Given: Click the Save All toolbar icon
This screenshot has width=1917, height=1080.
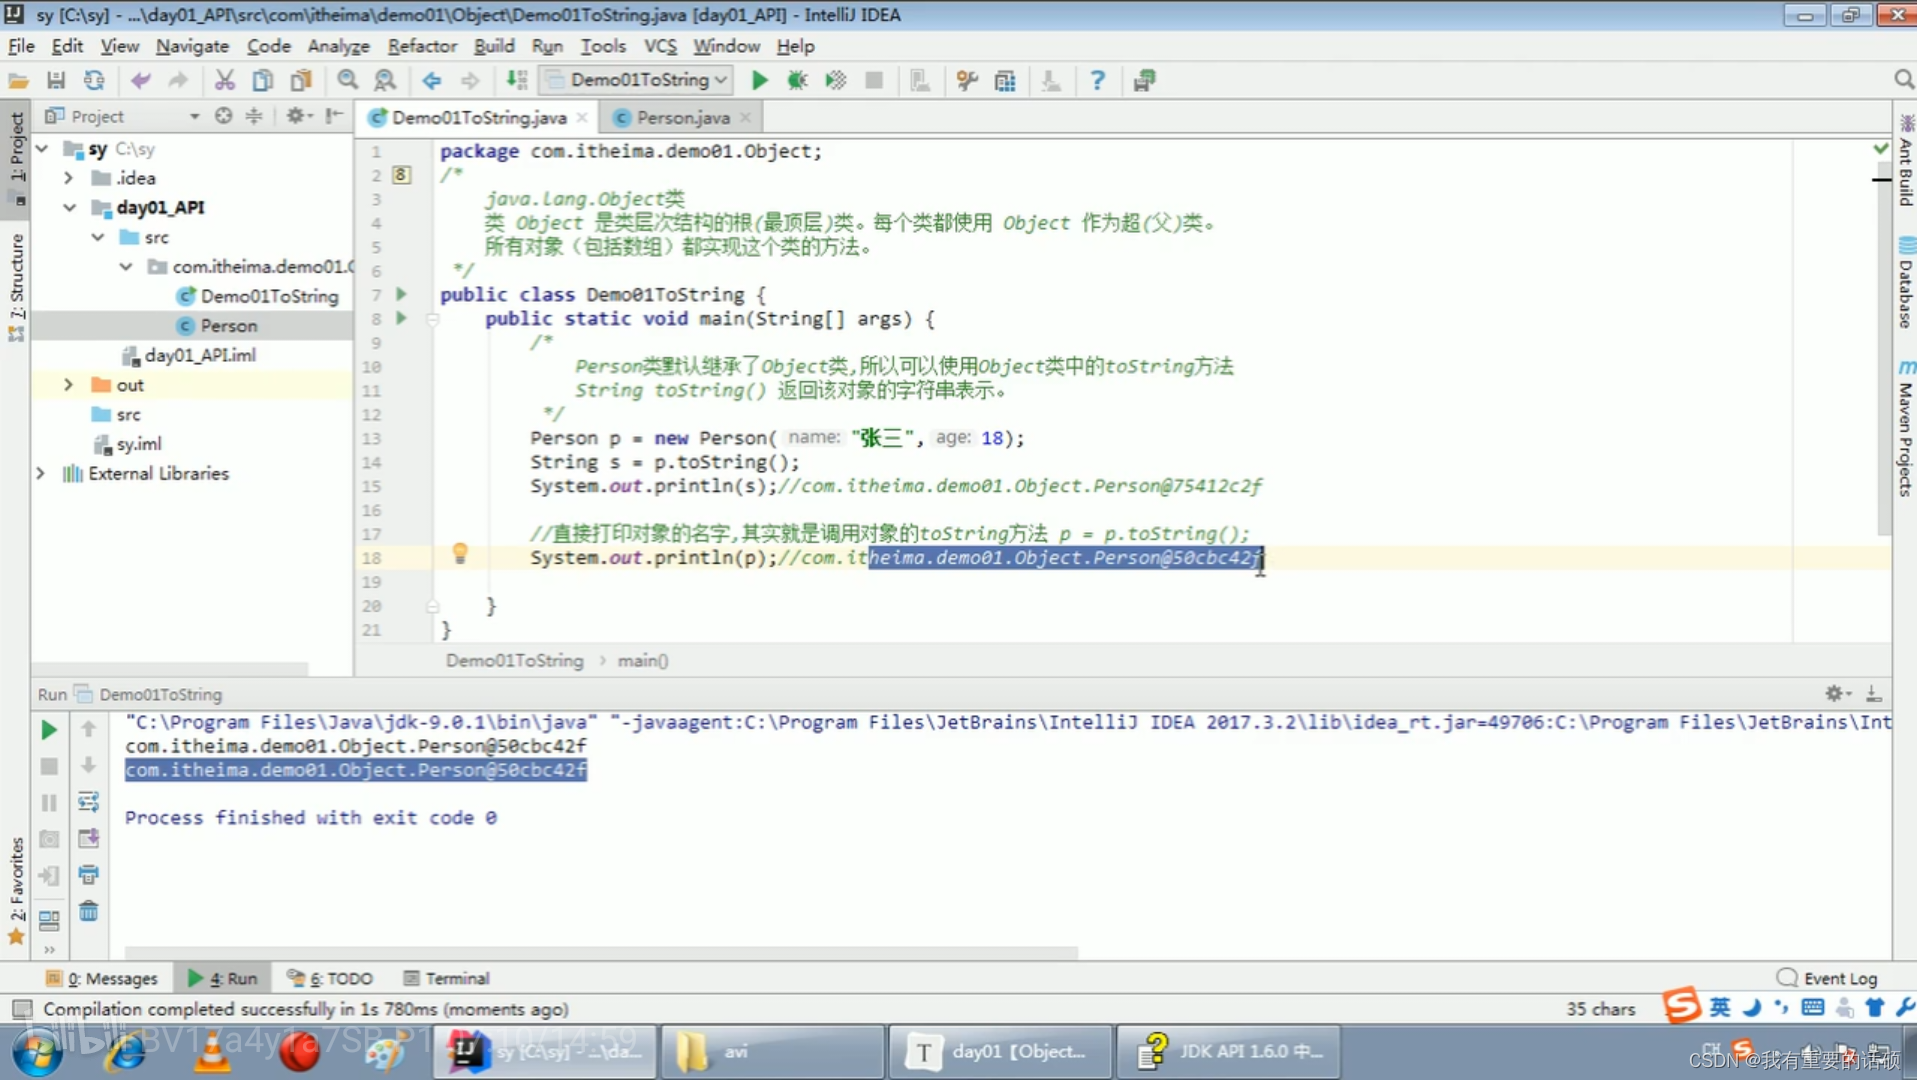Looking at the screenshot, I should (x=56, y=81).
